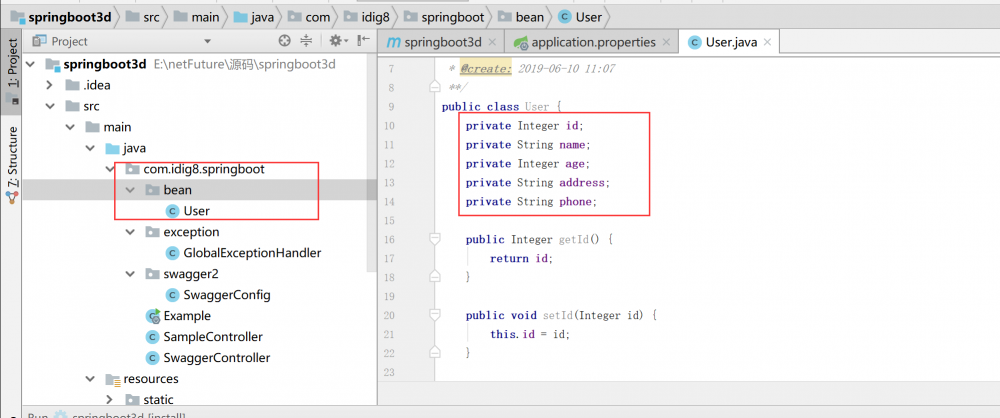The width and height of the screenshot is (1000, 418).
Task: Click the 'this.id = id;' statement
Action: (x=530, y=334)
